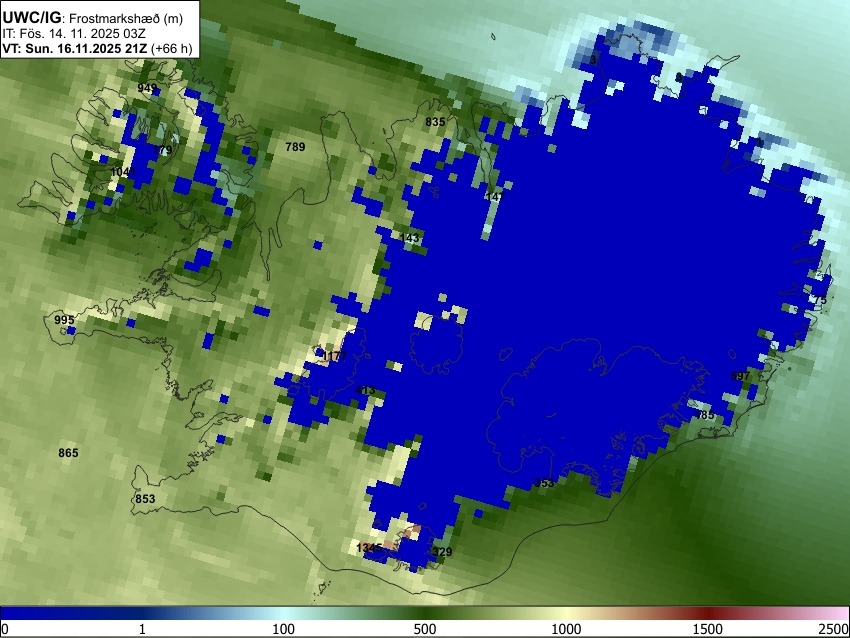Click the map value 141

coord(495,196)
